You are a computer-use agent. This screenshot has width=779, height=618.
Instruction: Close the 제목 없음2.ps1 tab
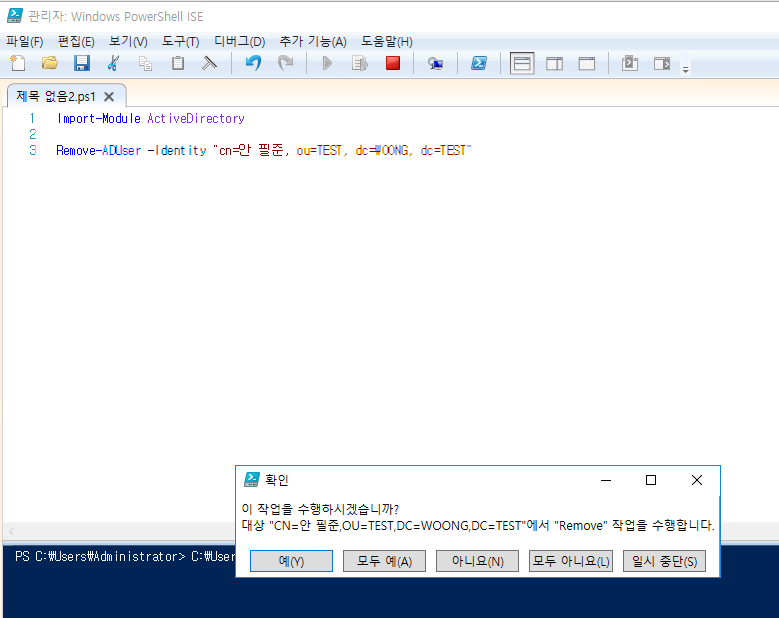point(109,97)
